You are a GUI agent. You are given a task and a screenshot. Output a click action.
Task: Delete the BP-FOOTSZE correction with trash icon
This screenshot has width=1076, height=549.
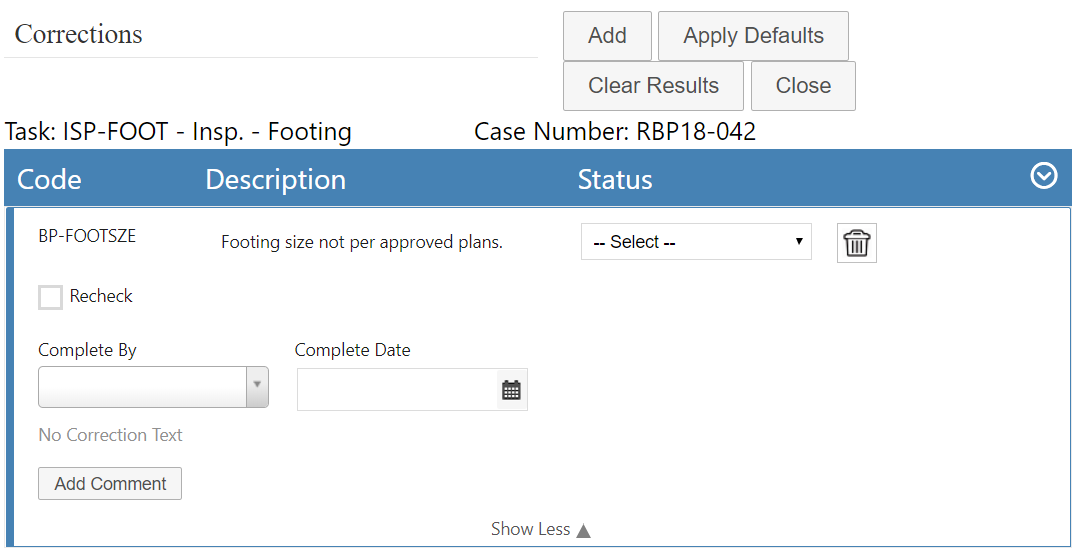tap(856, 243)
